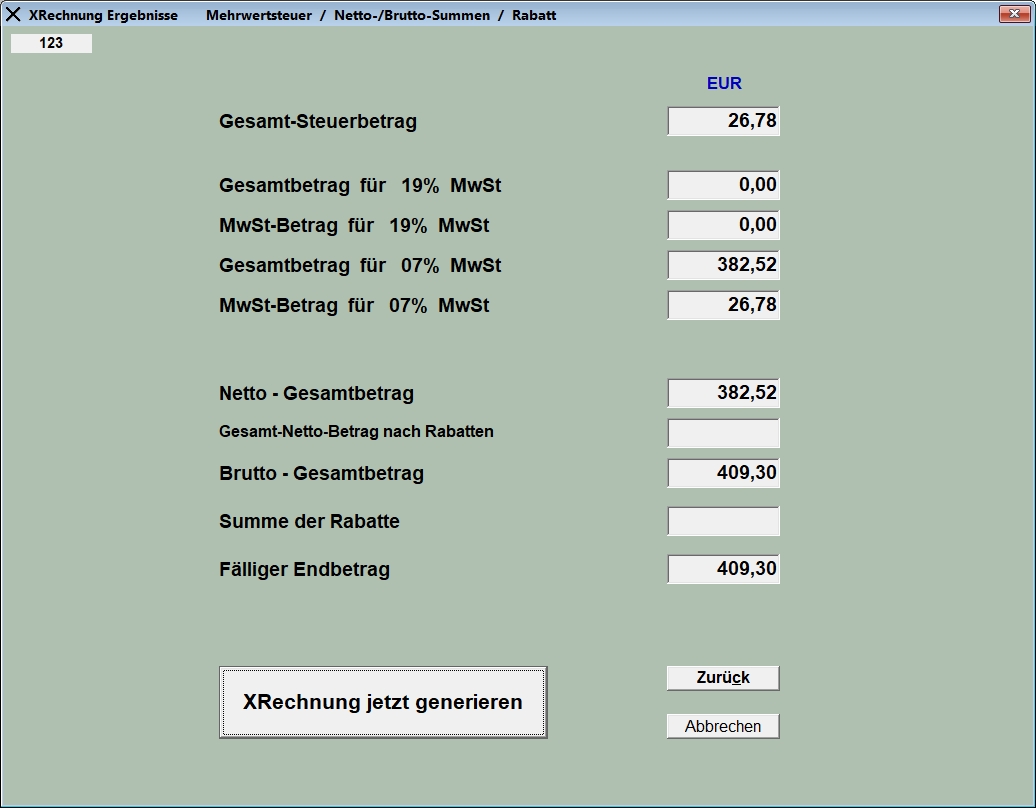Click the empty Summe der Rabatte field
1036x808 pixels.
[723, 521]
